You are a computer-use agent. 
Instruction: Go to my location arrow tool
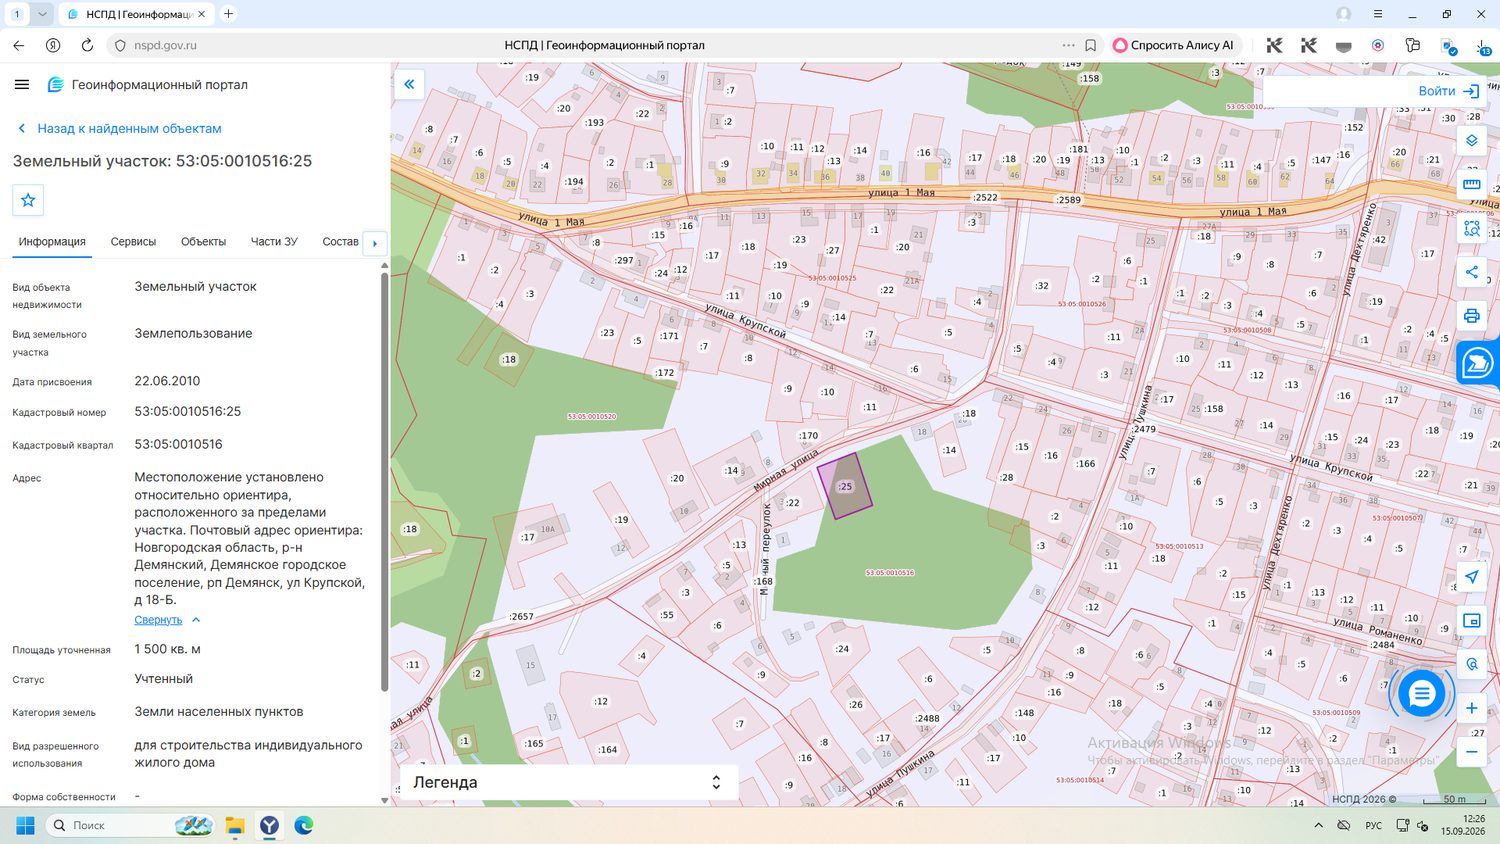1471,577
